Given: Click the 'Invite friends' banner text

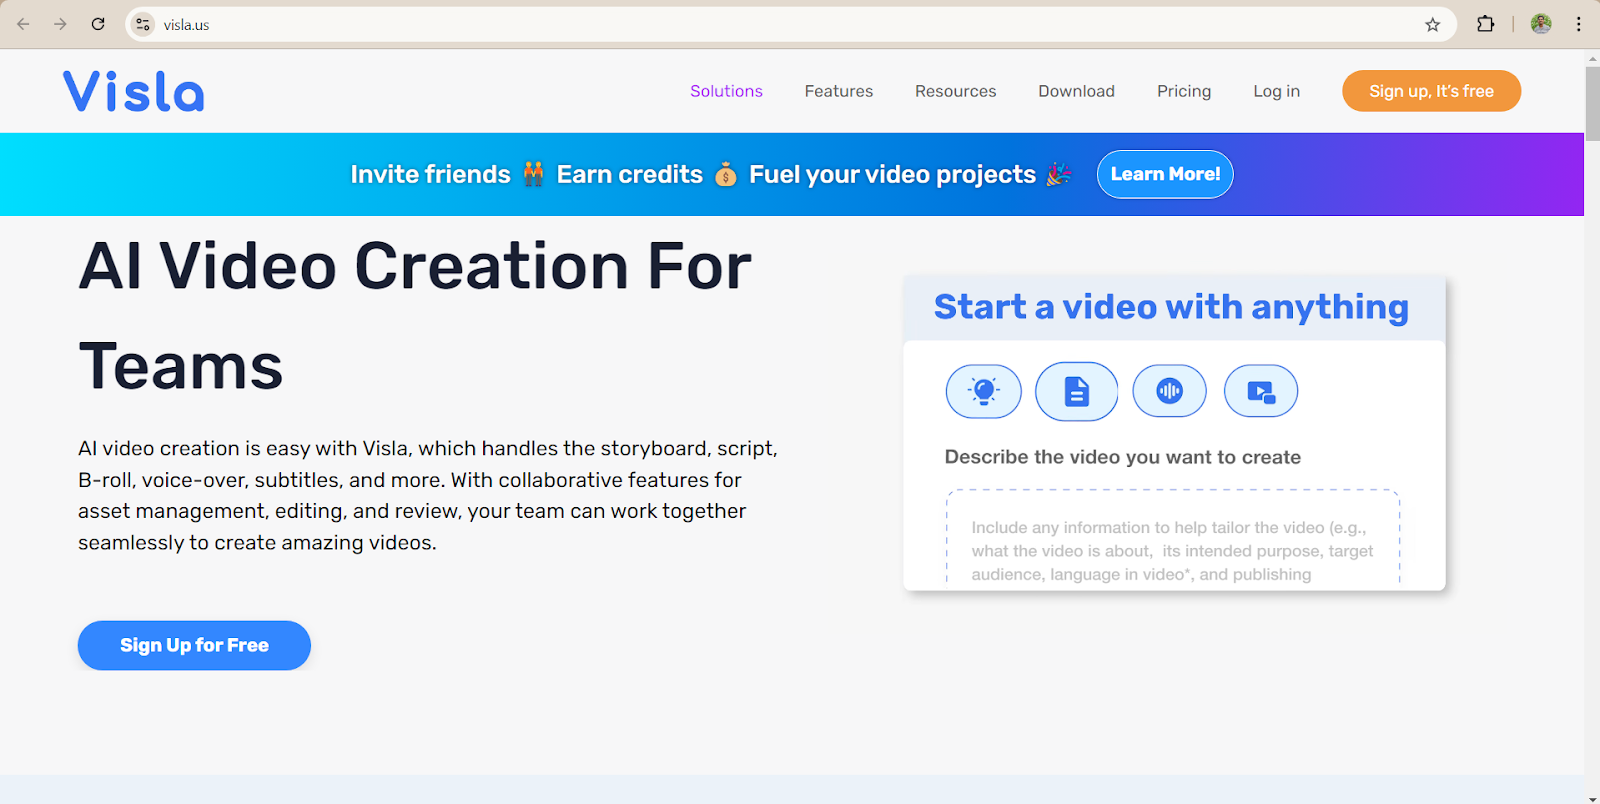Looking at the screenshot, I should tap(430, 174).
